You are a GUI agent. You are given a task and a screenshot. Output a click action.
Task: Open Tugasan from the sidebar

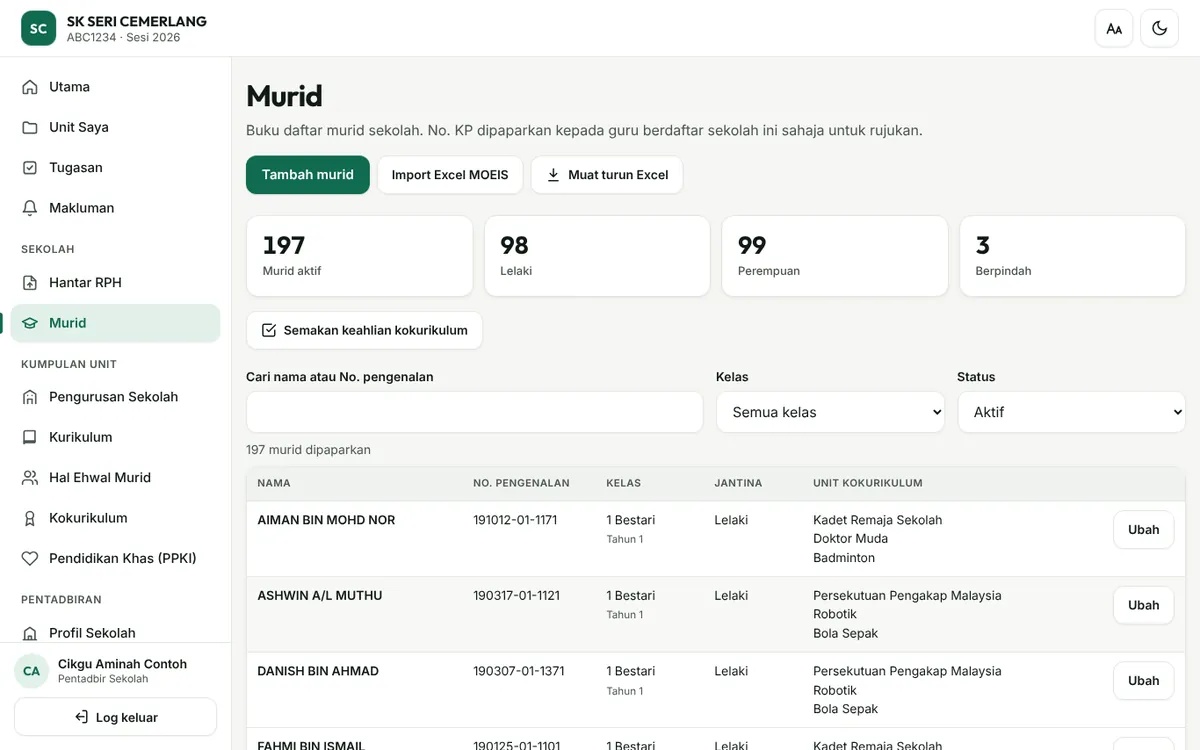point(115,168)
